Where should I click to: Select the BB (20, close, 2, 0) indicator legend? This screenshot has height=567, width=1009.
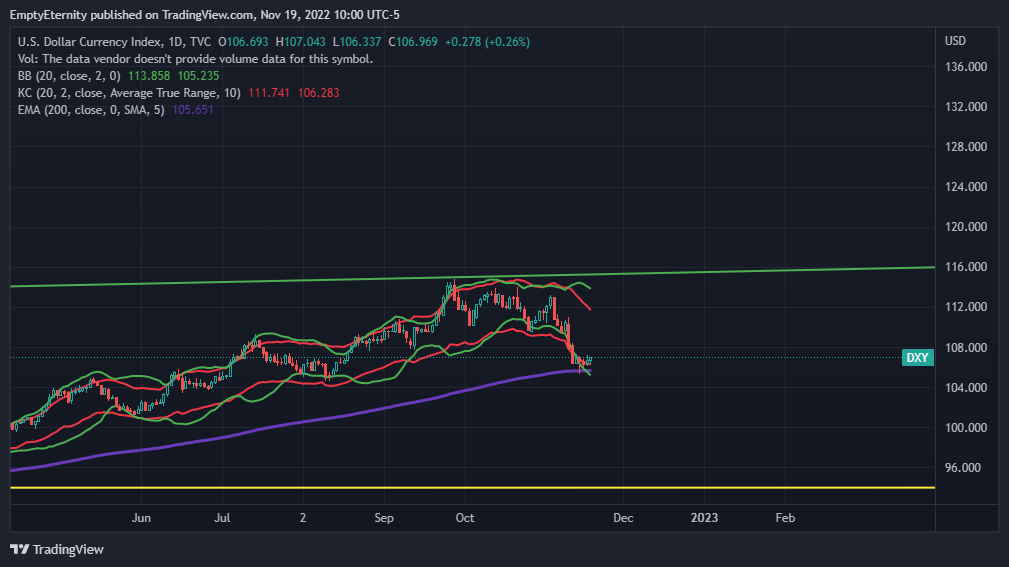(69, 76)
